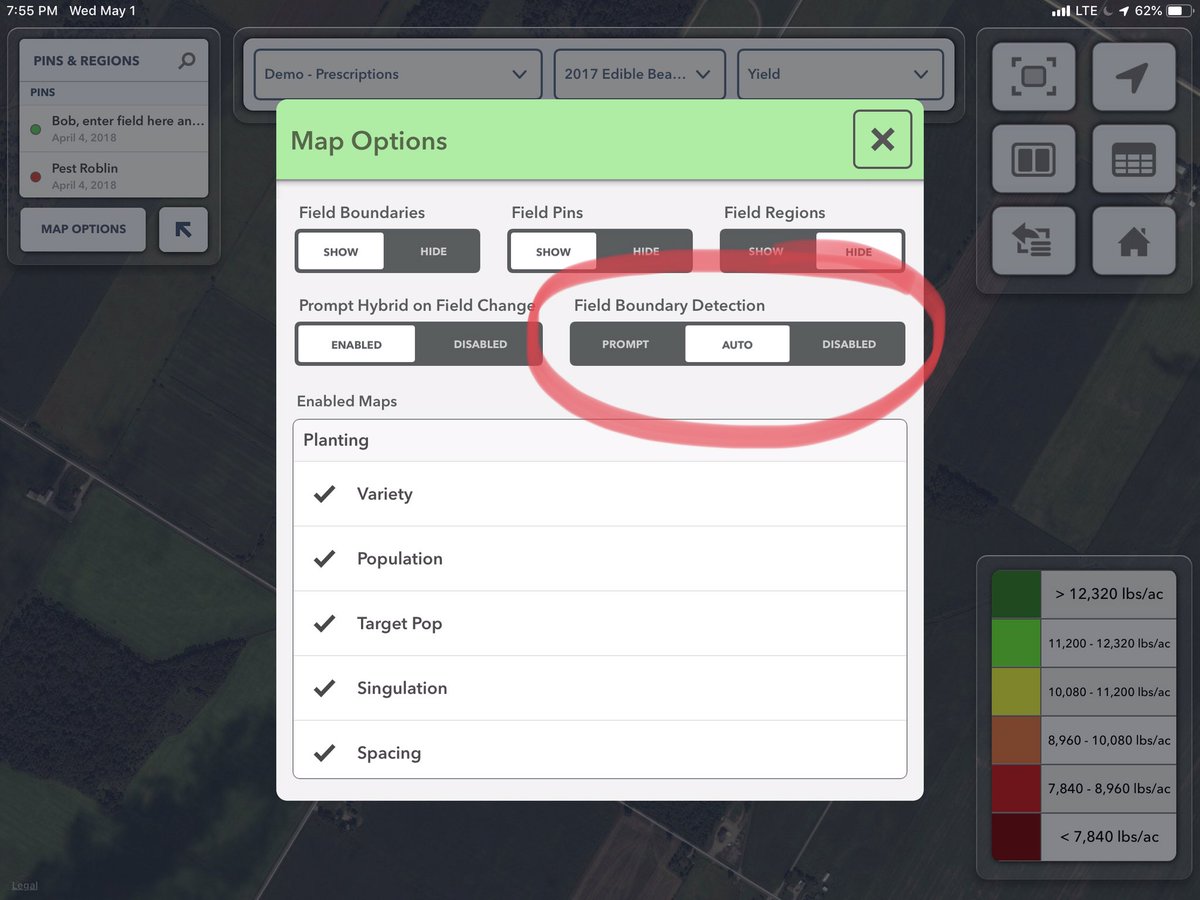Open the Demo - Prescriptions dropdown
Image resolution: width=1200 pixels, height=900 pixels.
coord(398,74)
